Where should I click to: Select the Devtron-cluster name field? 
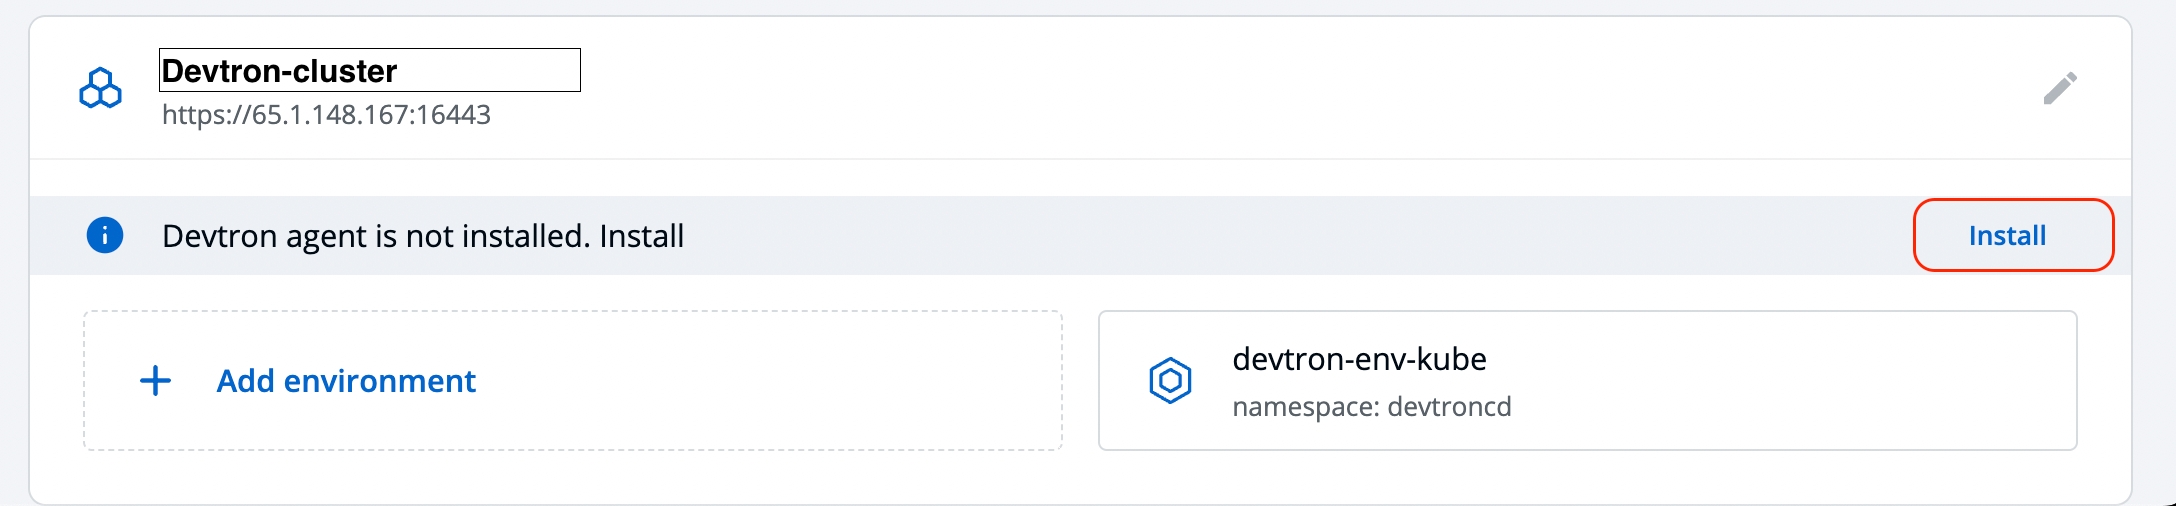click(370, 70)
